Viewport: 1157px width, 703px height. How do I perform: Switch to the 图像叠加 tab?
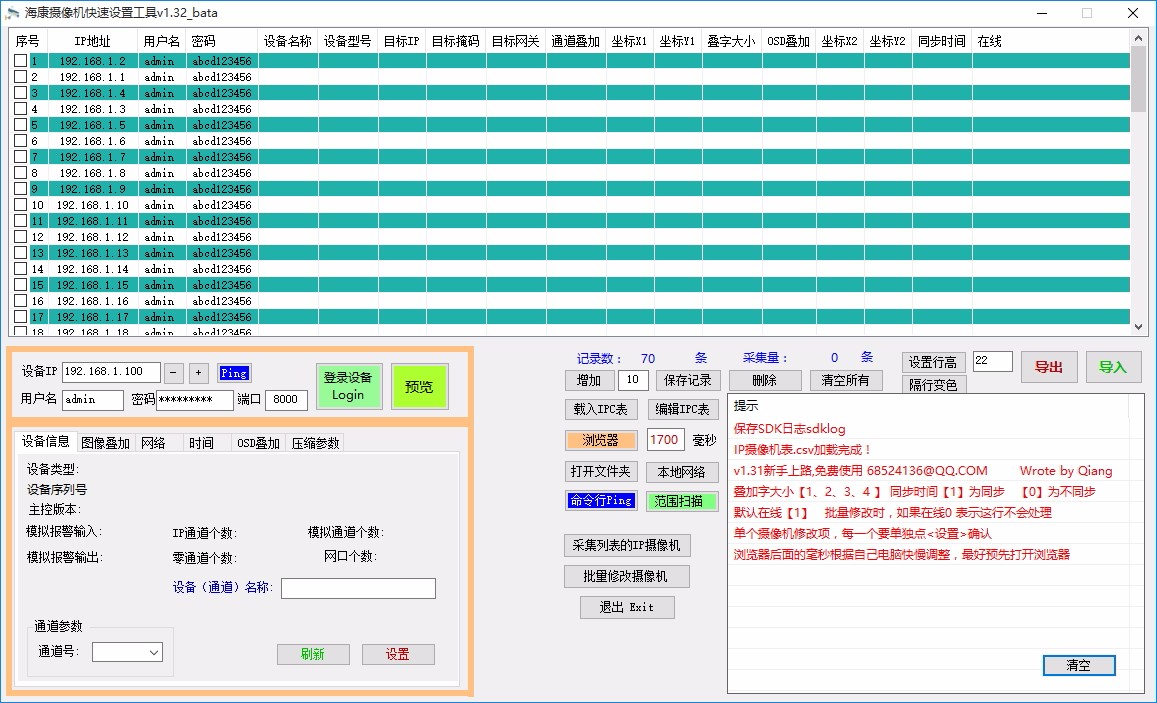pos(106,443)
